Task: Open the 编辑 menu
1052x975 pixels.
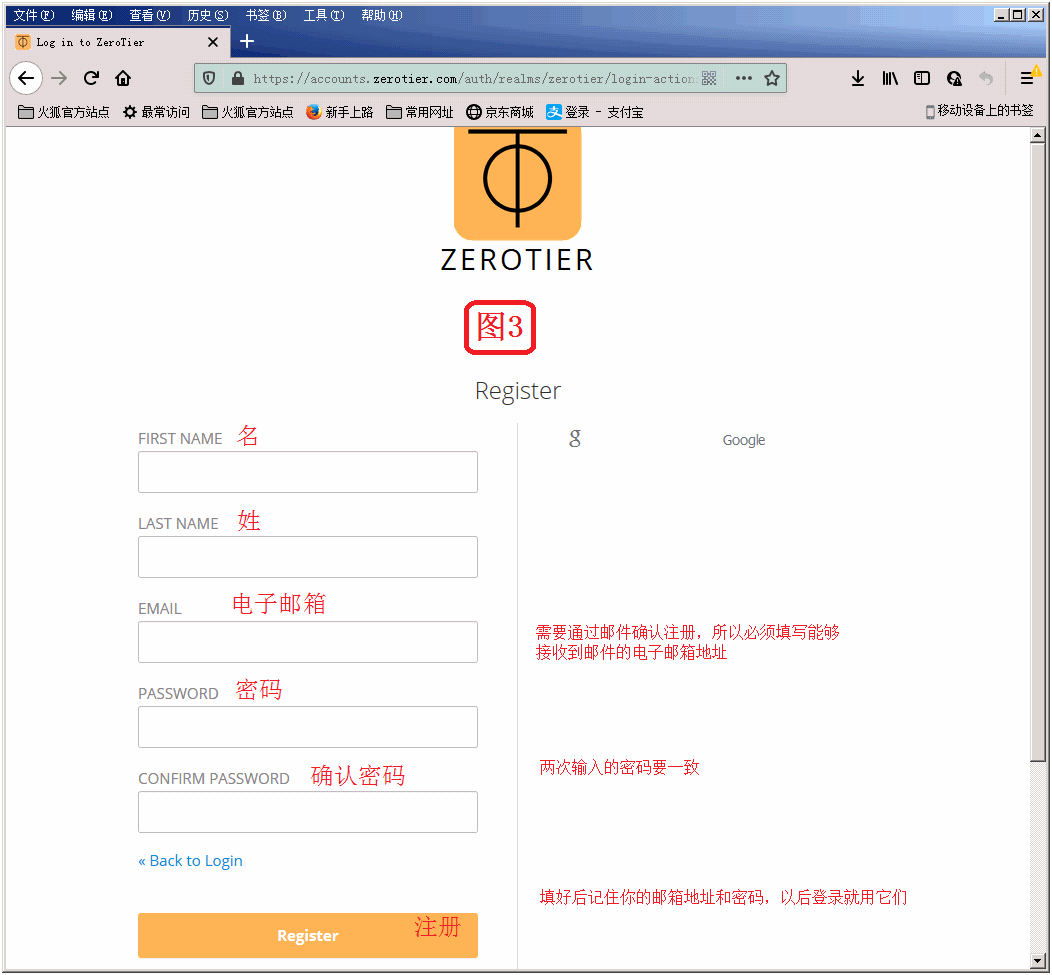Action: click(x=92, y=15)
